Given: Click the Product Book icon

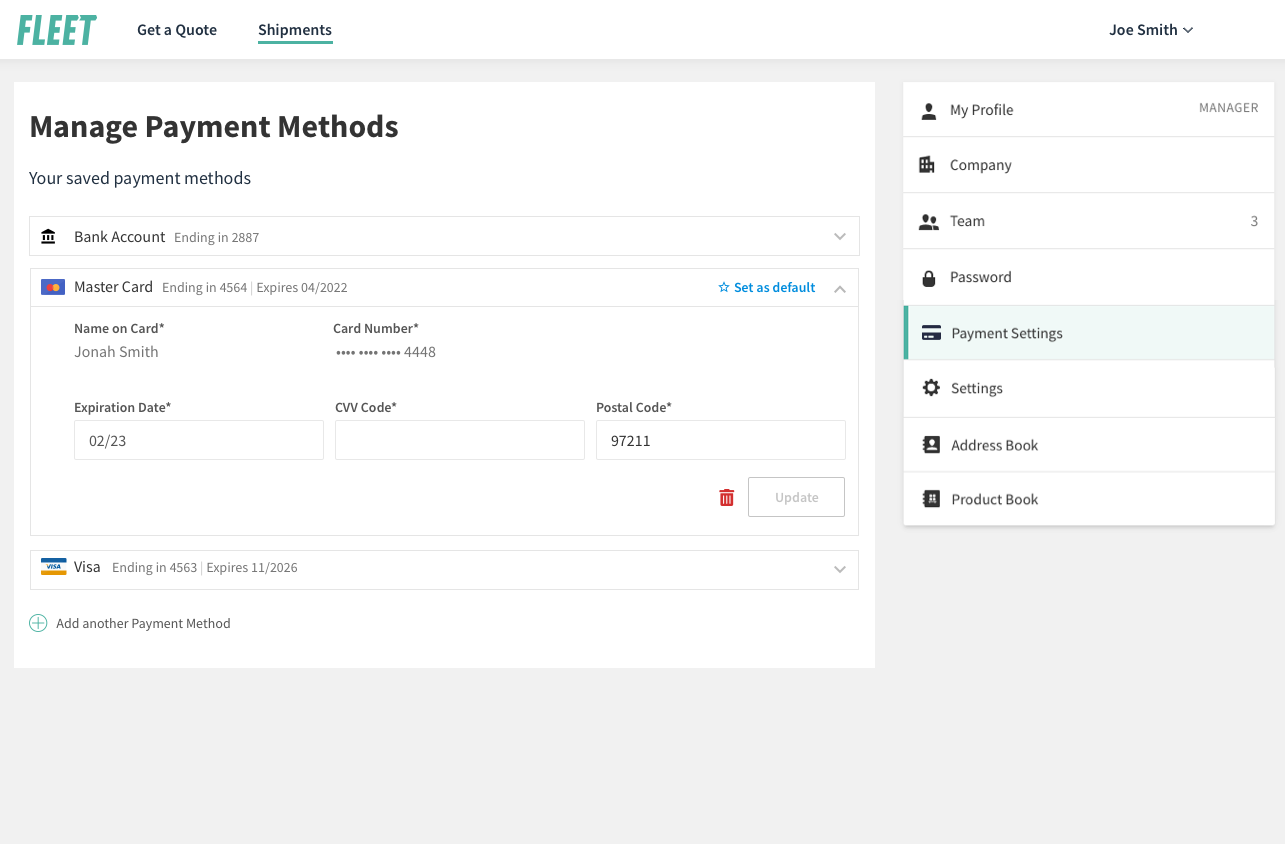Looking at the screenshot, I should 931,499.
